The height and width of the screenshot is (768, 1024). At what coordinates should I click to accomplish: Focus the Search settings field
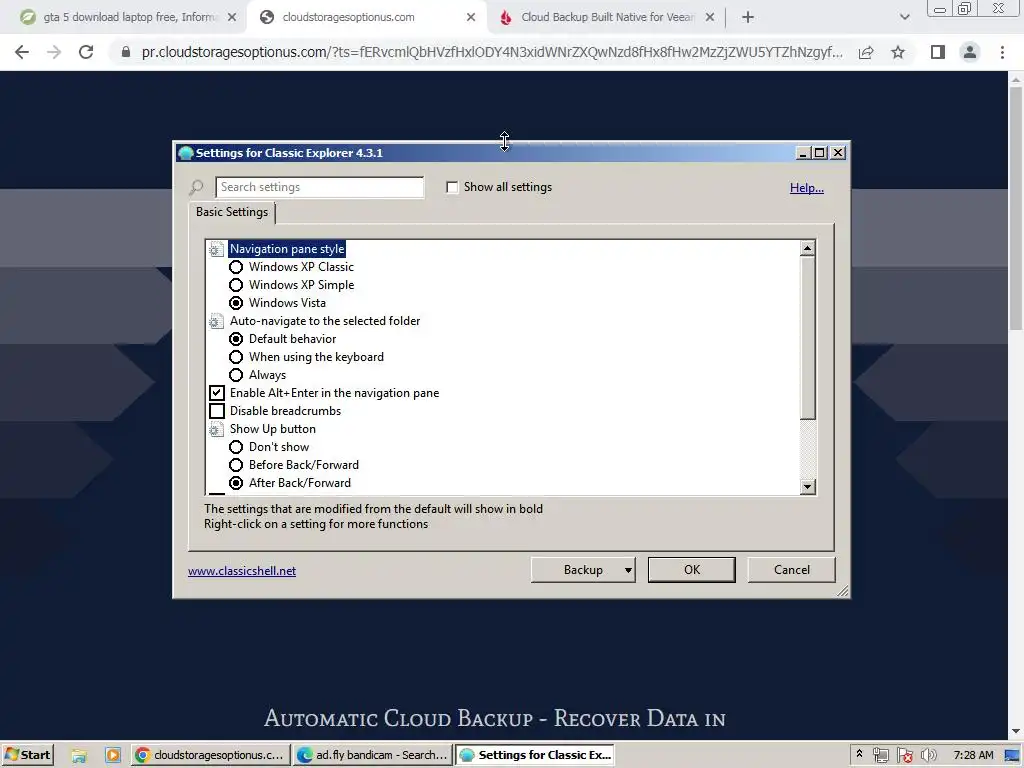pos(319,187)
